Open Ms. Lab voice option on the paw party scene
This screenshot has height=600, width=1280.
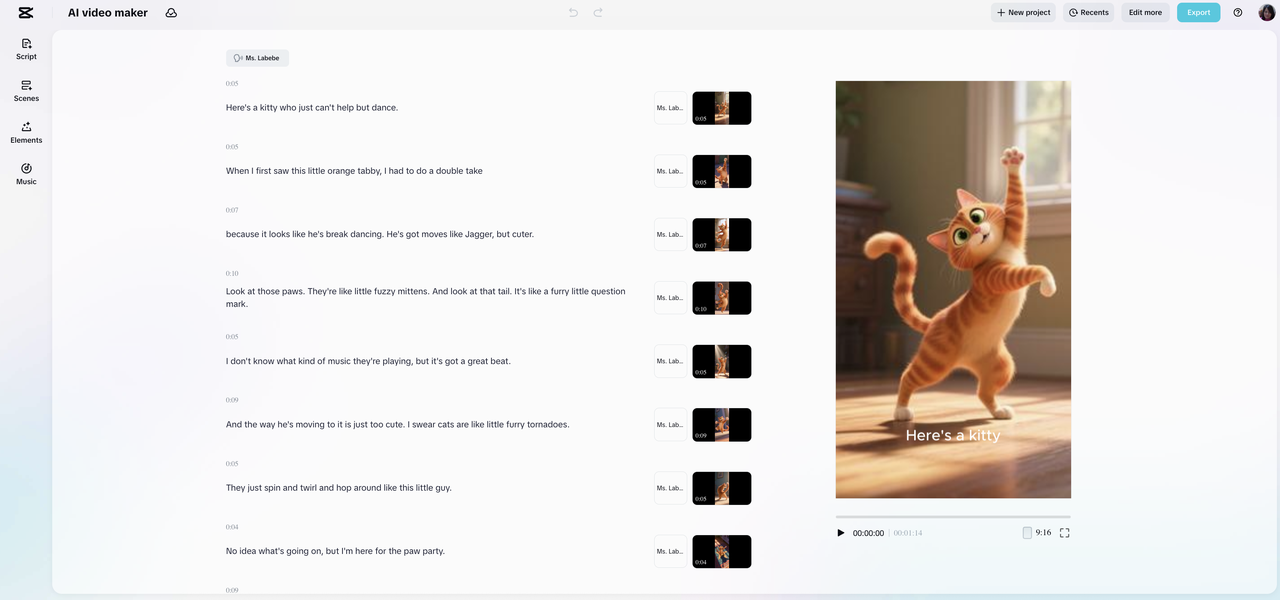tap(669, 551)
